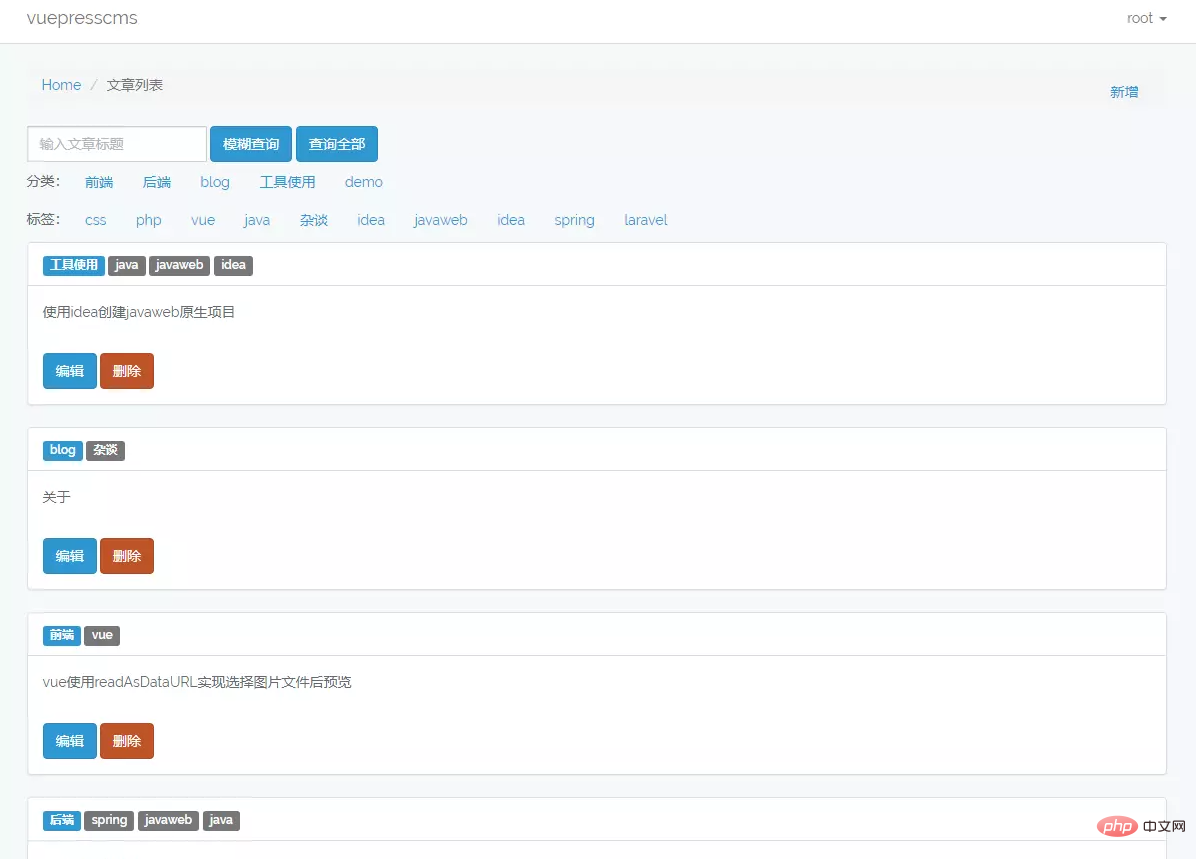Click the 杂谈 badge on second card
The width and height of the screenshot is (1196, 859).
[105, 450]
